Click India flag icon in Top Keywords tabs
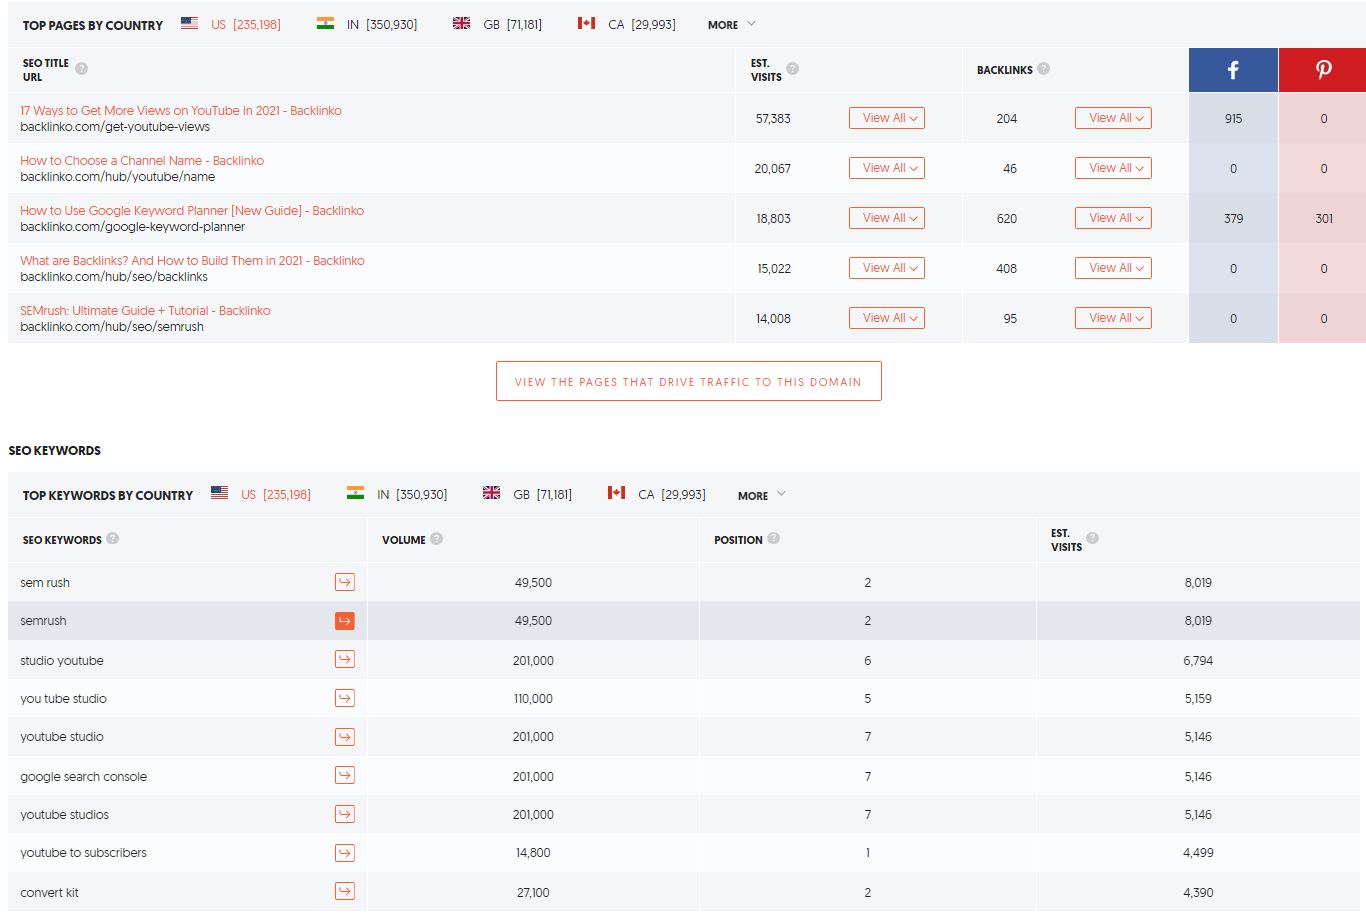1366x920 pixels. pos(355,493)
